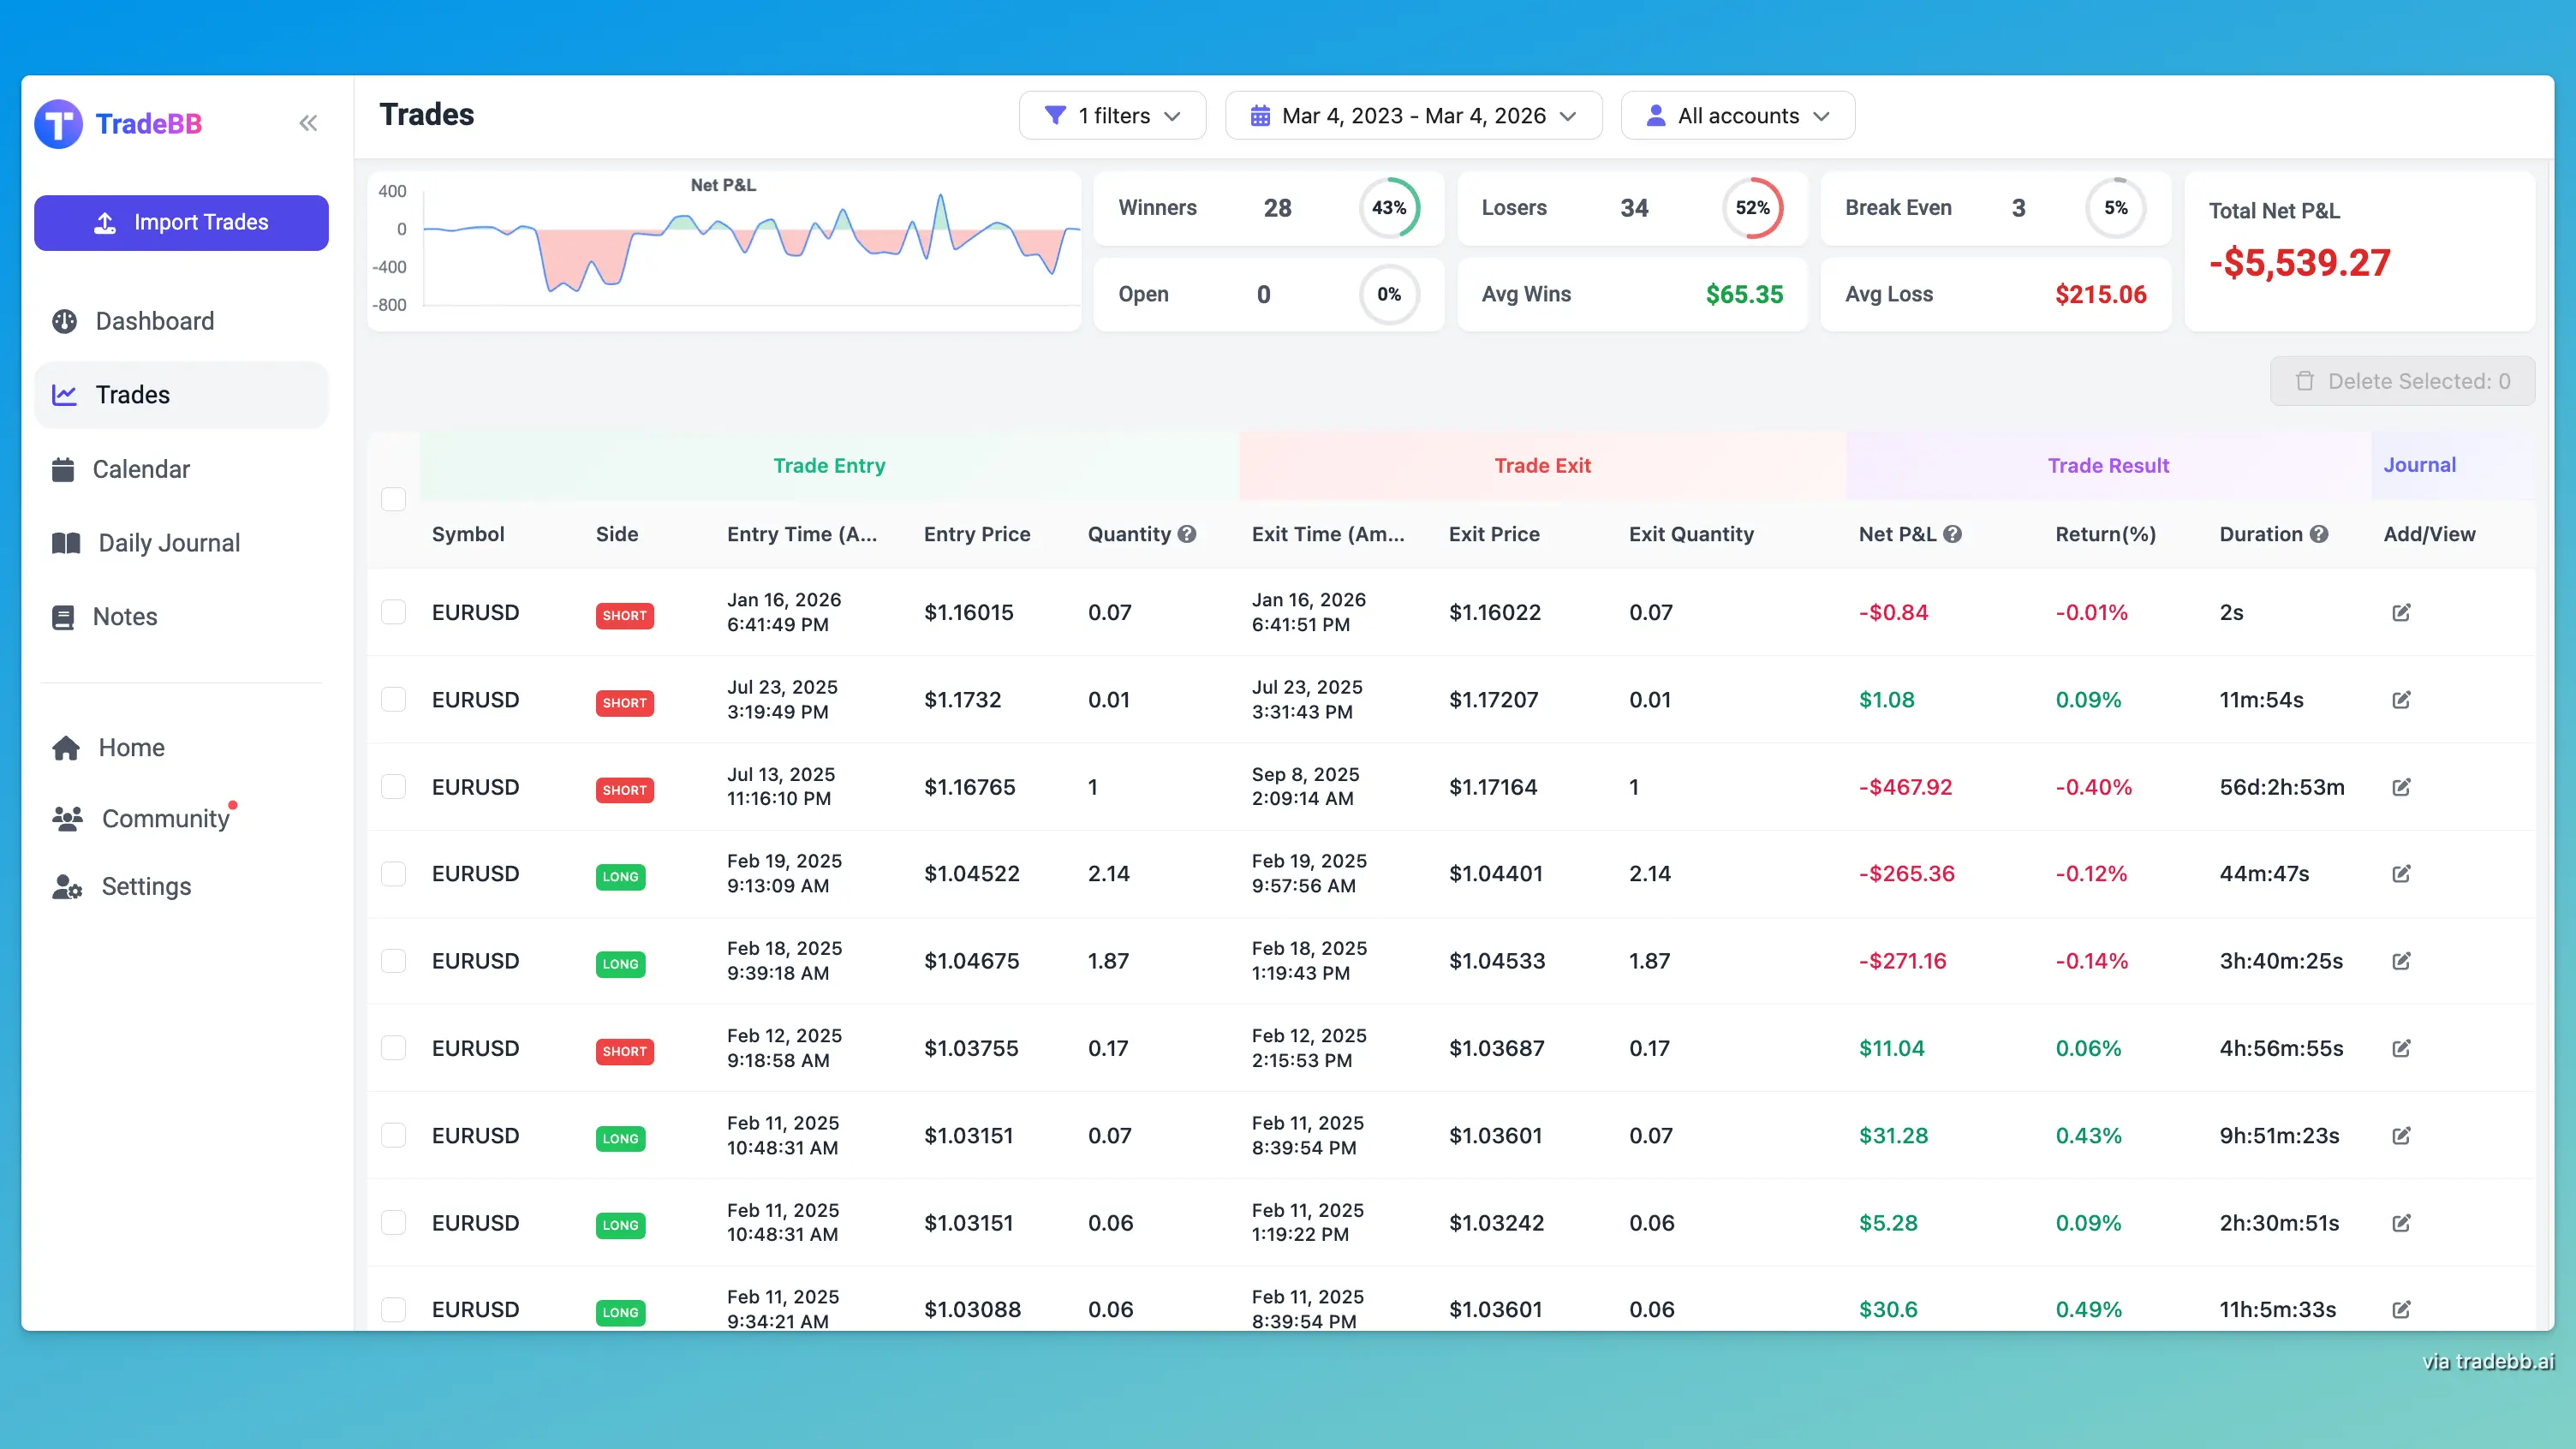Viewport: 2576px width, 1449px height.
Task: Select the Calendar icon in the sidebar
Action: [64, 468]
